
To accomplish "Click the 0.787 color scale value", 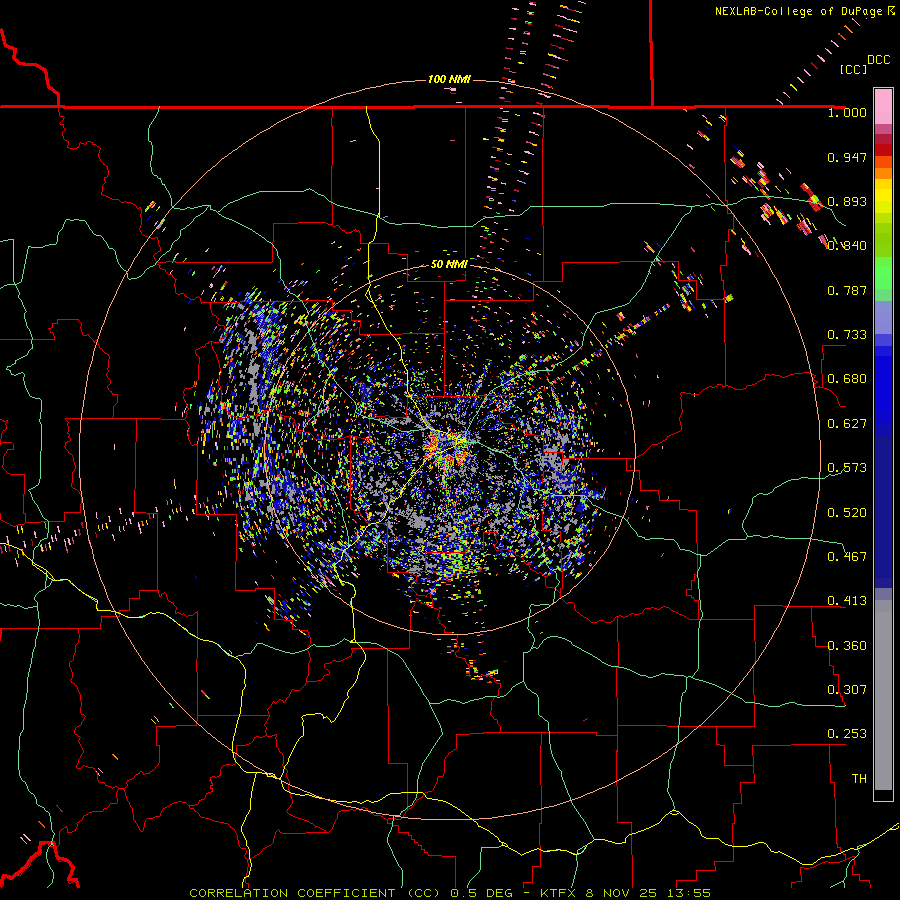I will click(x=847, y=290).
